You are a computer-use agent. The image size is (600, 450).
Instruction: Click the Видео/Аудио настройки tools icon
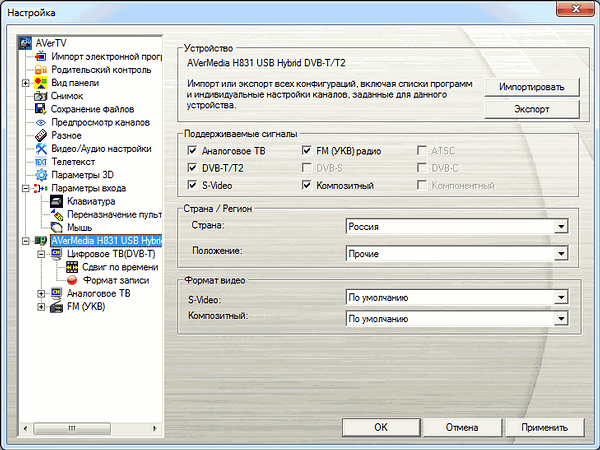[41, 148]
